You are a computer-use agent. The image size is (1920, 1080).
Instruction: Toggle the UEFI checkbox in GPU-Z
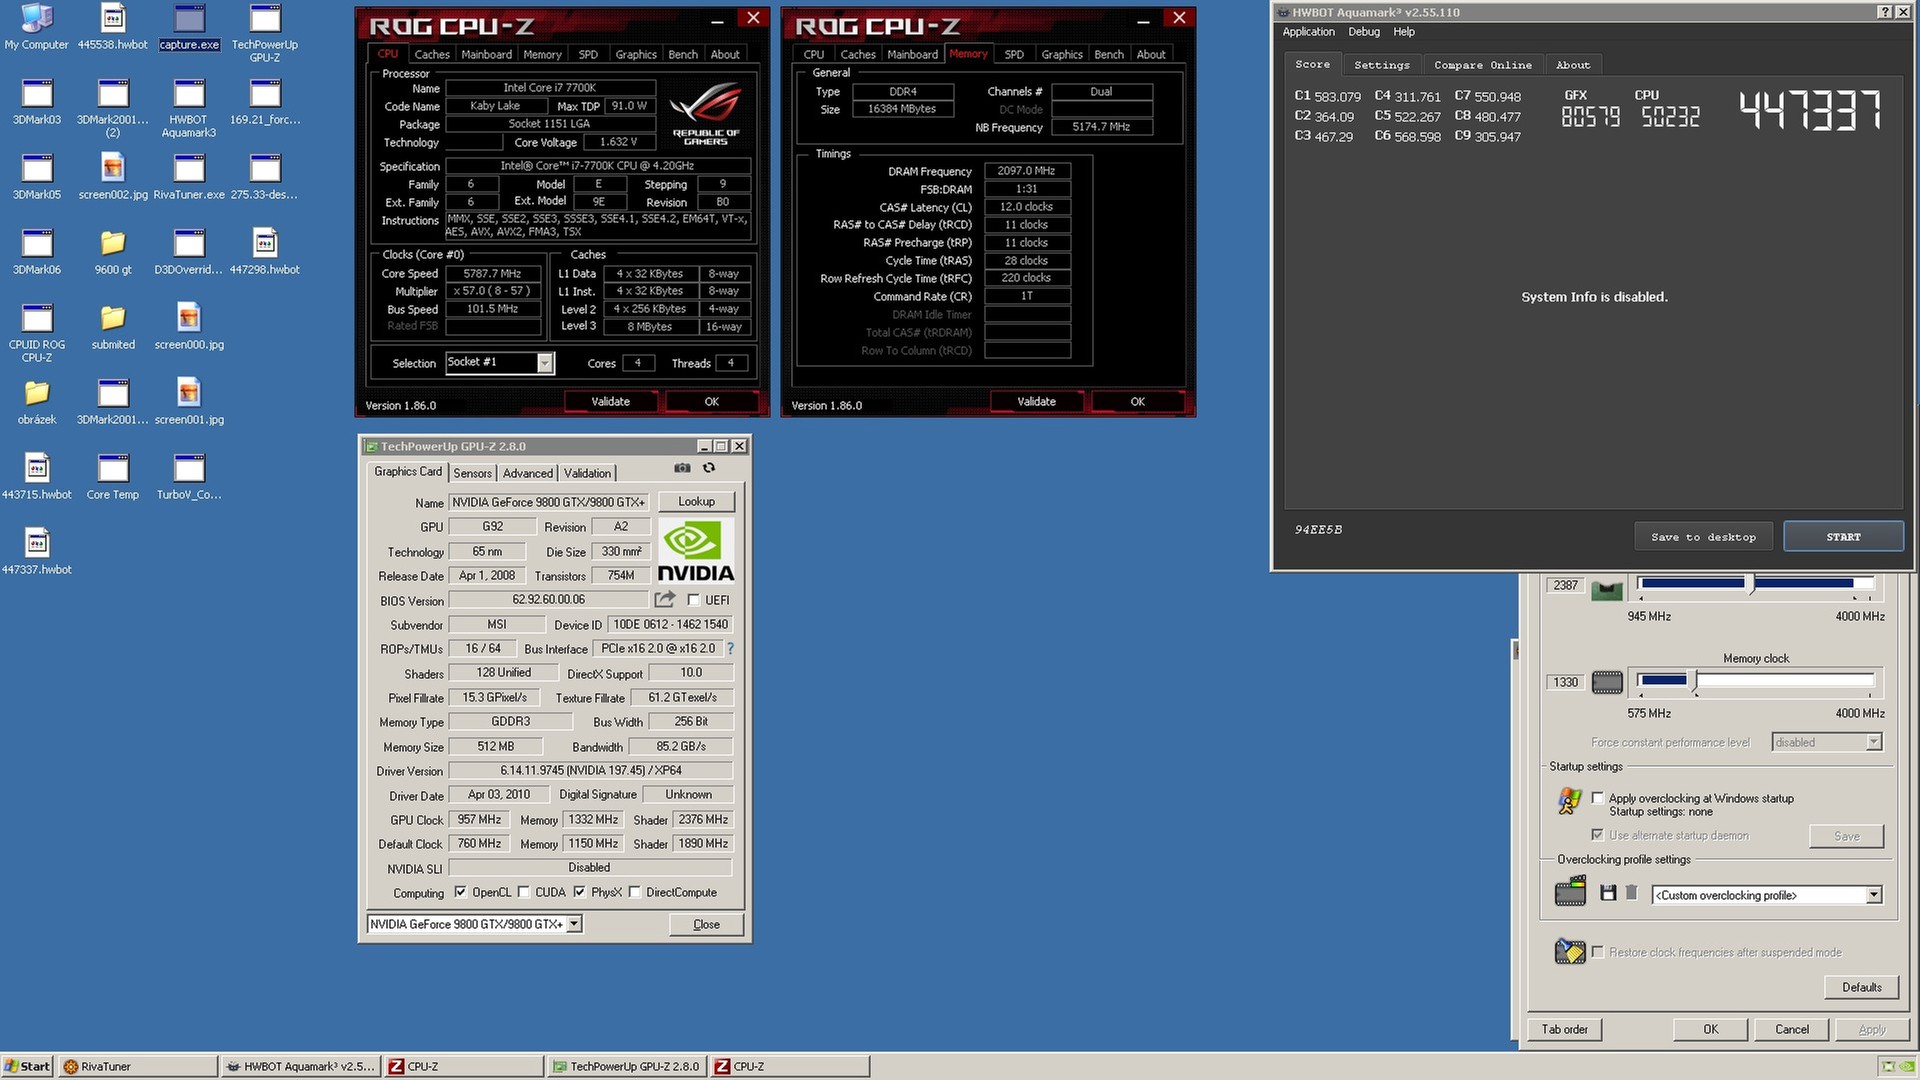694,600
